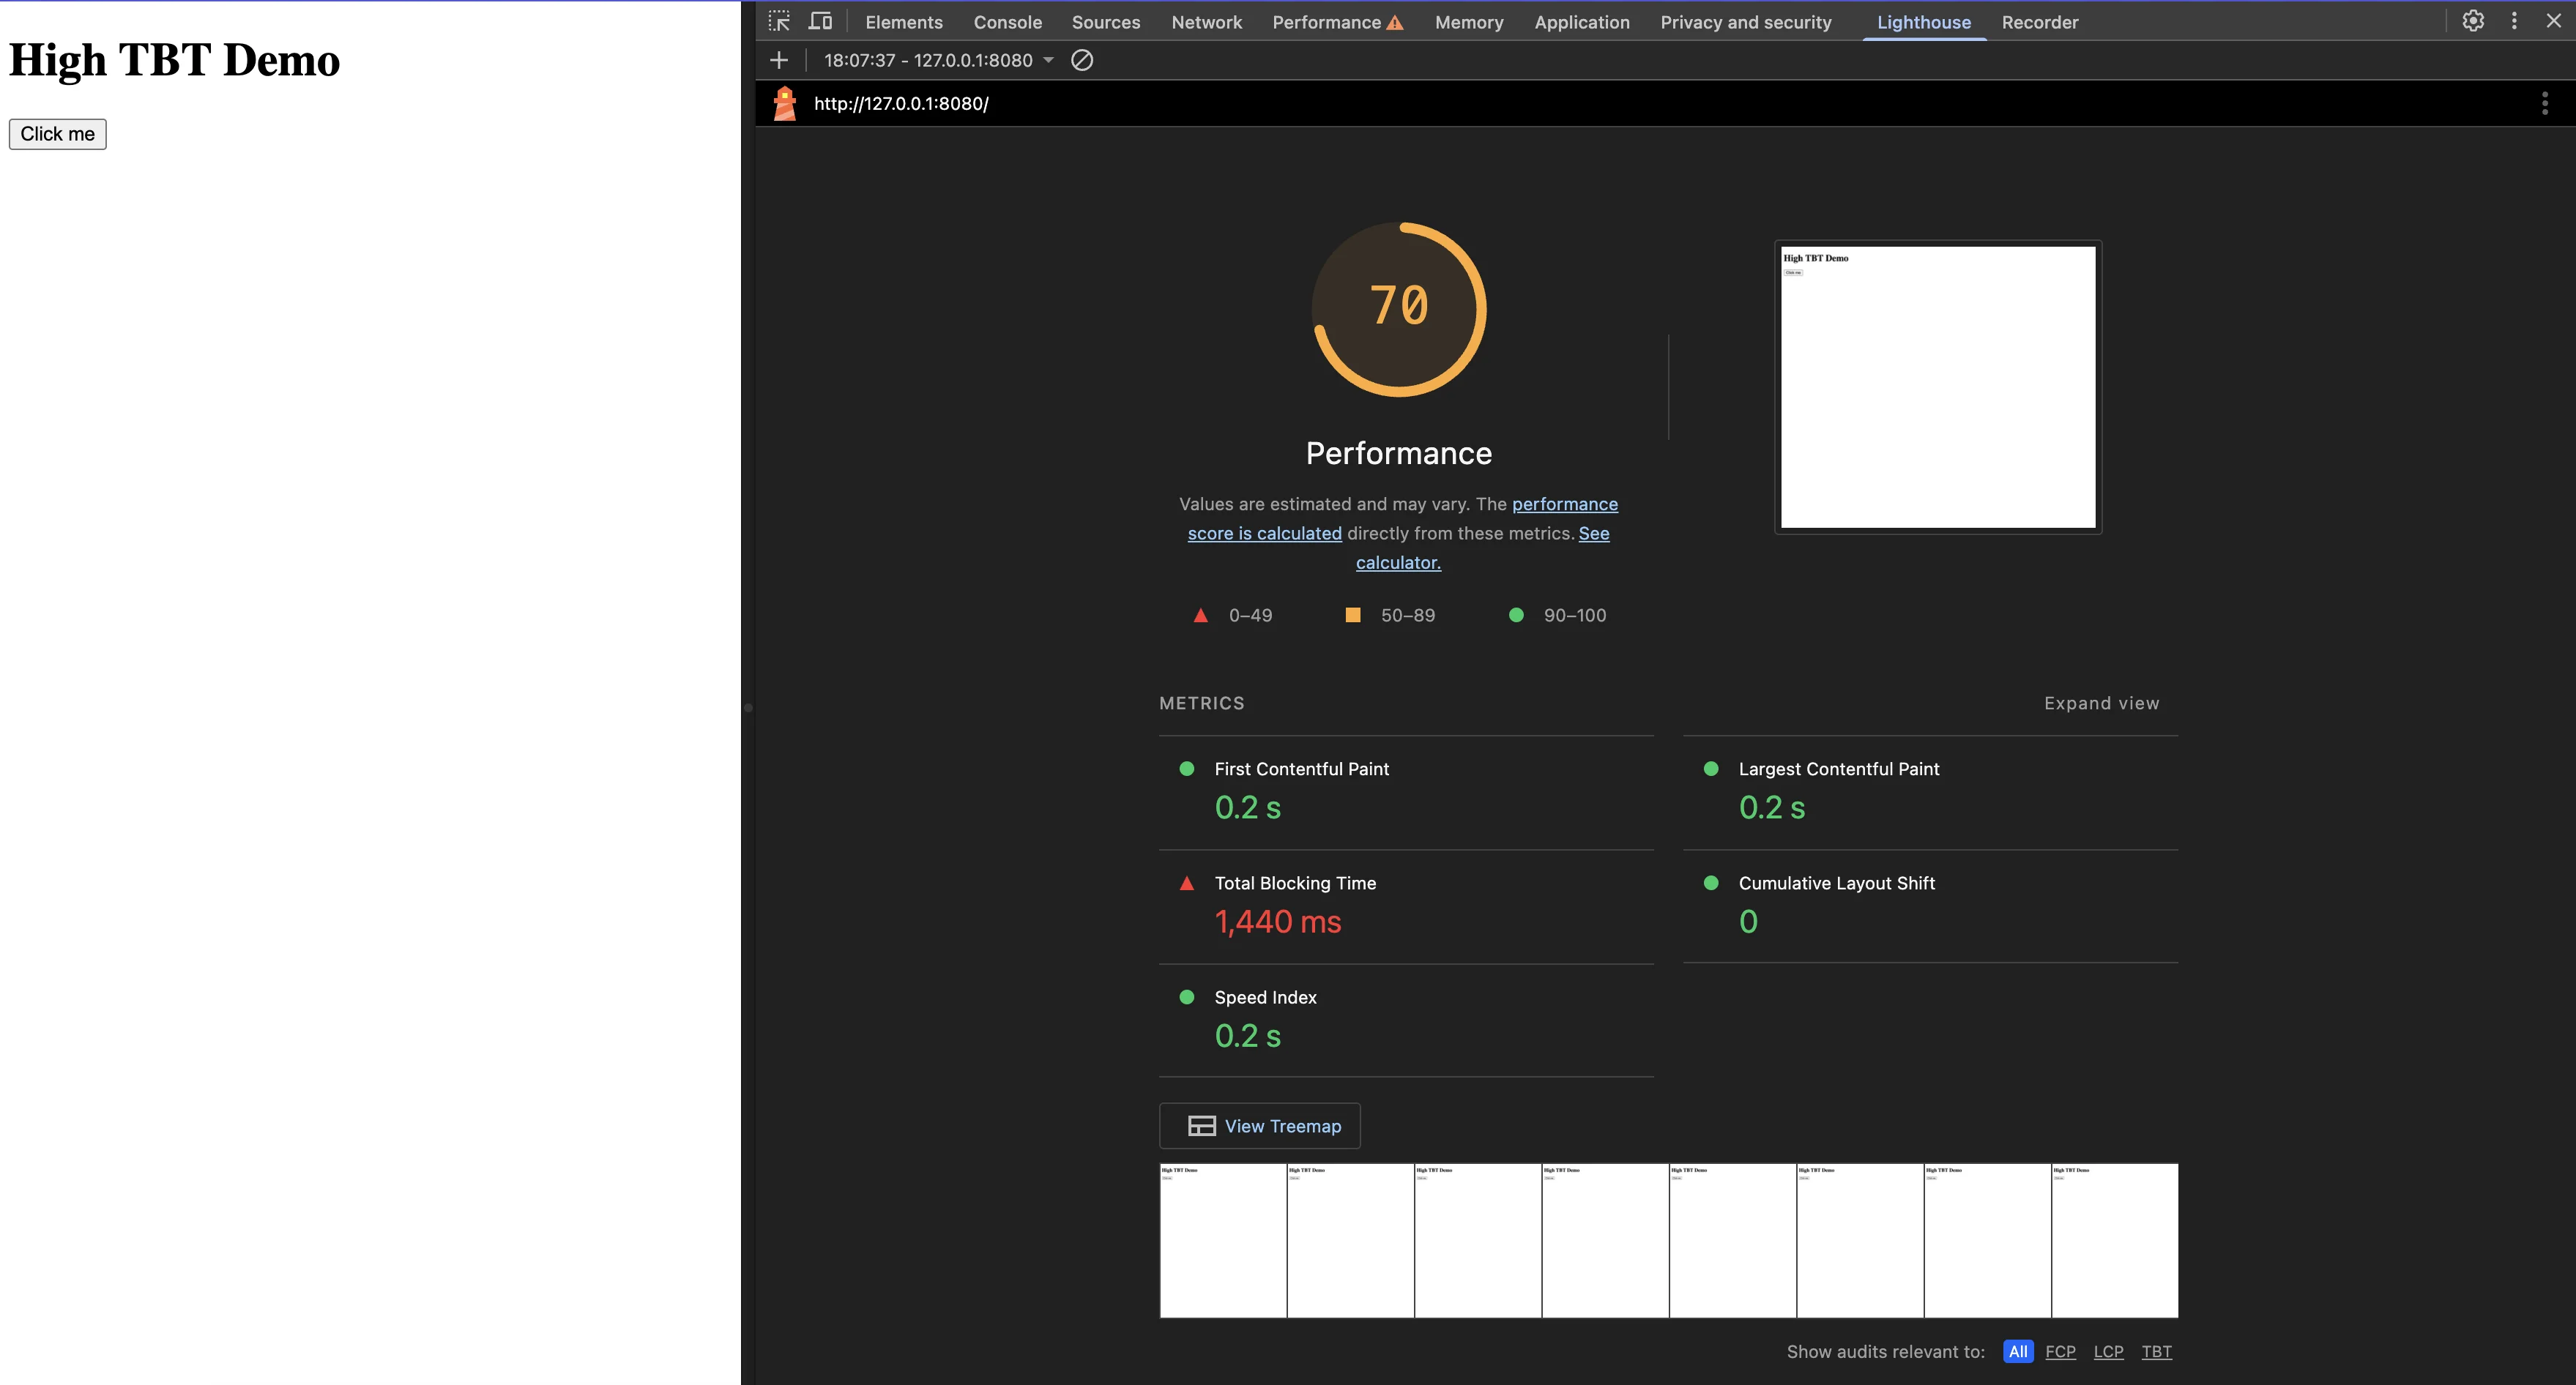Filter audits relevant to FCP
Screen dimensions: 2576x1385
2060,1351
